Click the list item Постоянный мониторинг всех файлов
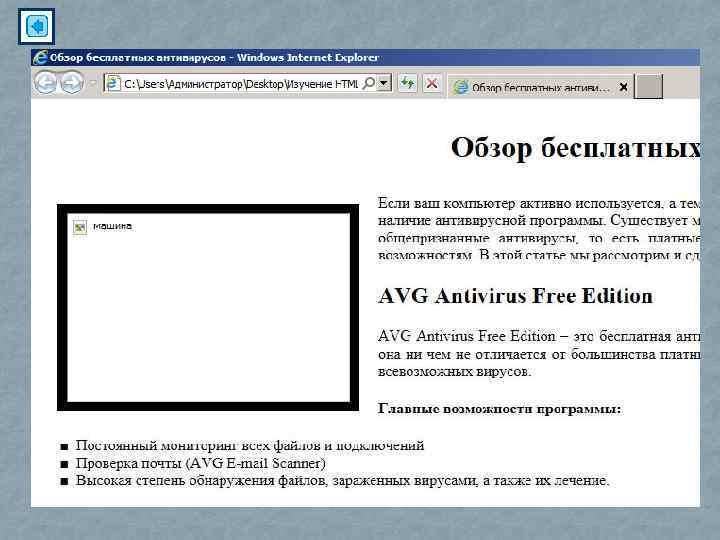The height and width of the screenshot is (540, 720). [250, 445]
